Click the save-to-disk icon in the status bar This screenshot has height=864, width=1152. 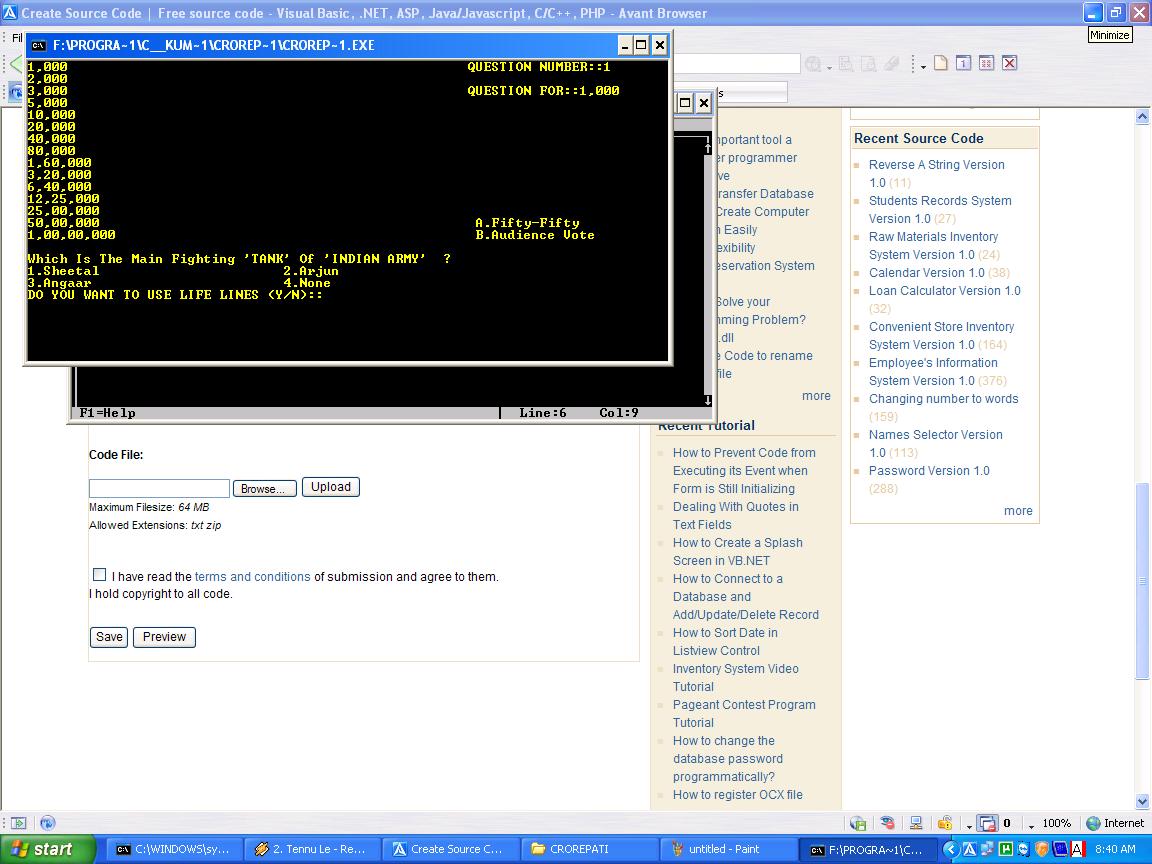(x=857, y=823)
